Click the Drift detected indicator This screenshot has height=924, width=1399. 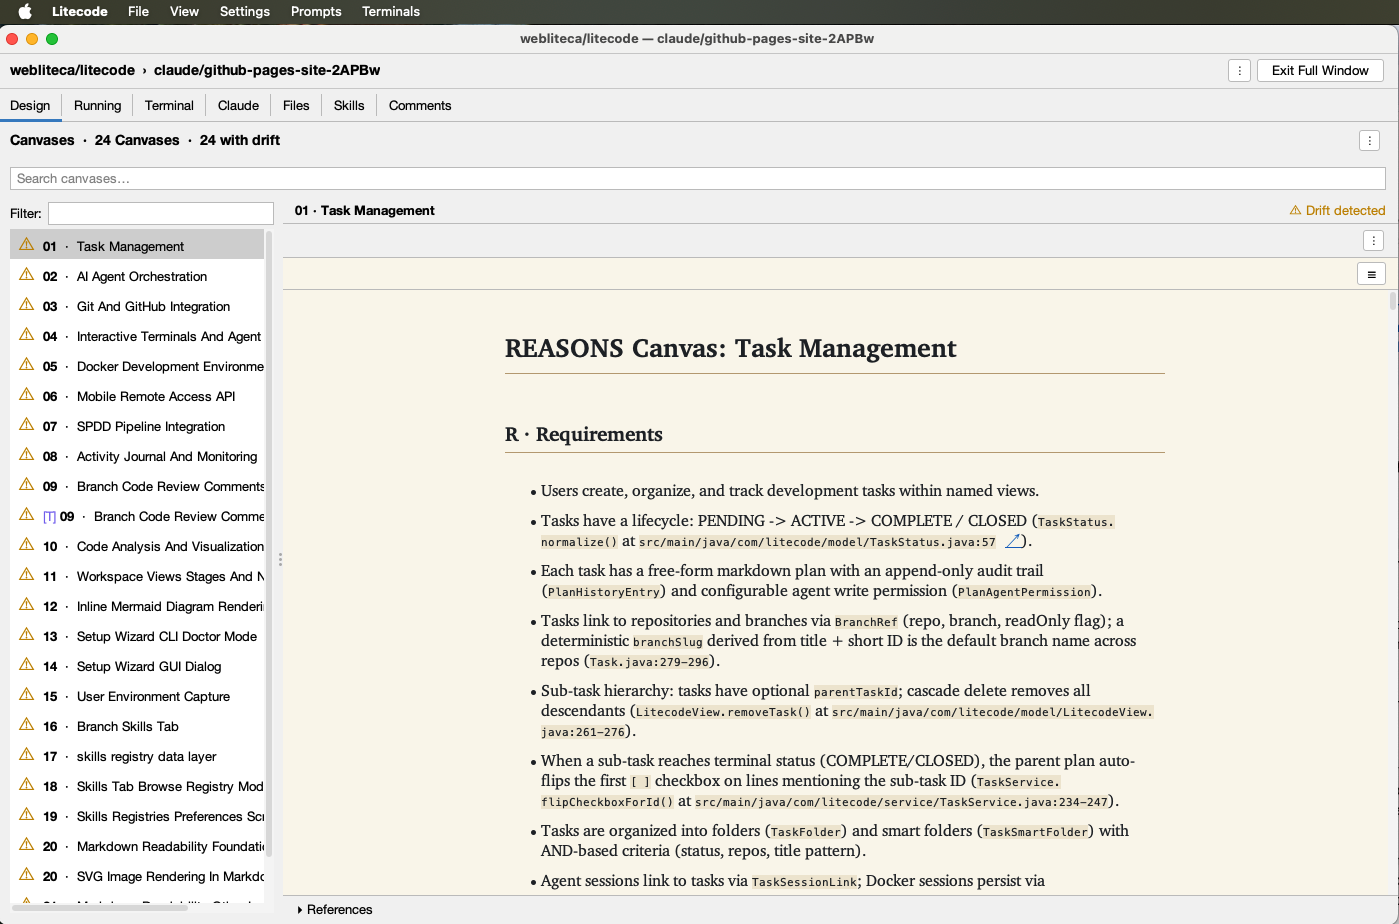[1337, 210]
